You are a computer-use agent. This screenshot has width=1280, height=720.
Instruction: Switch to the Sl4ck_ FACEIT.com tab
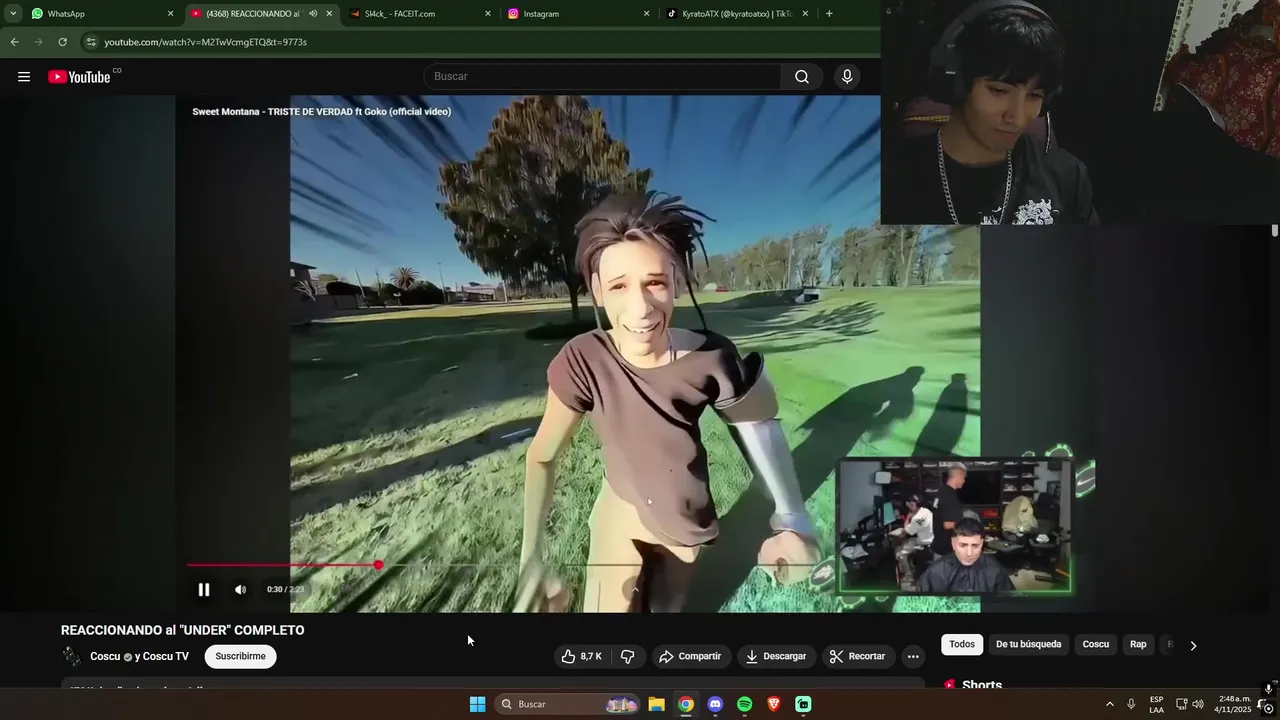[420, 14]
